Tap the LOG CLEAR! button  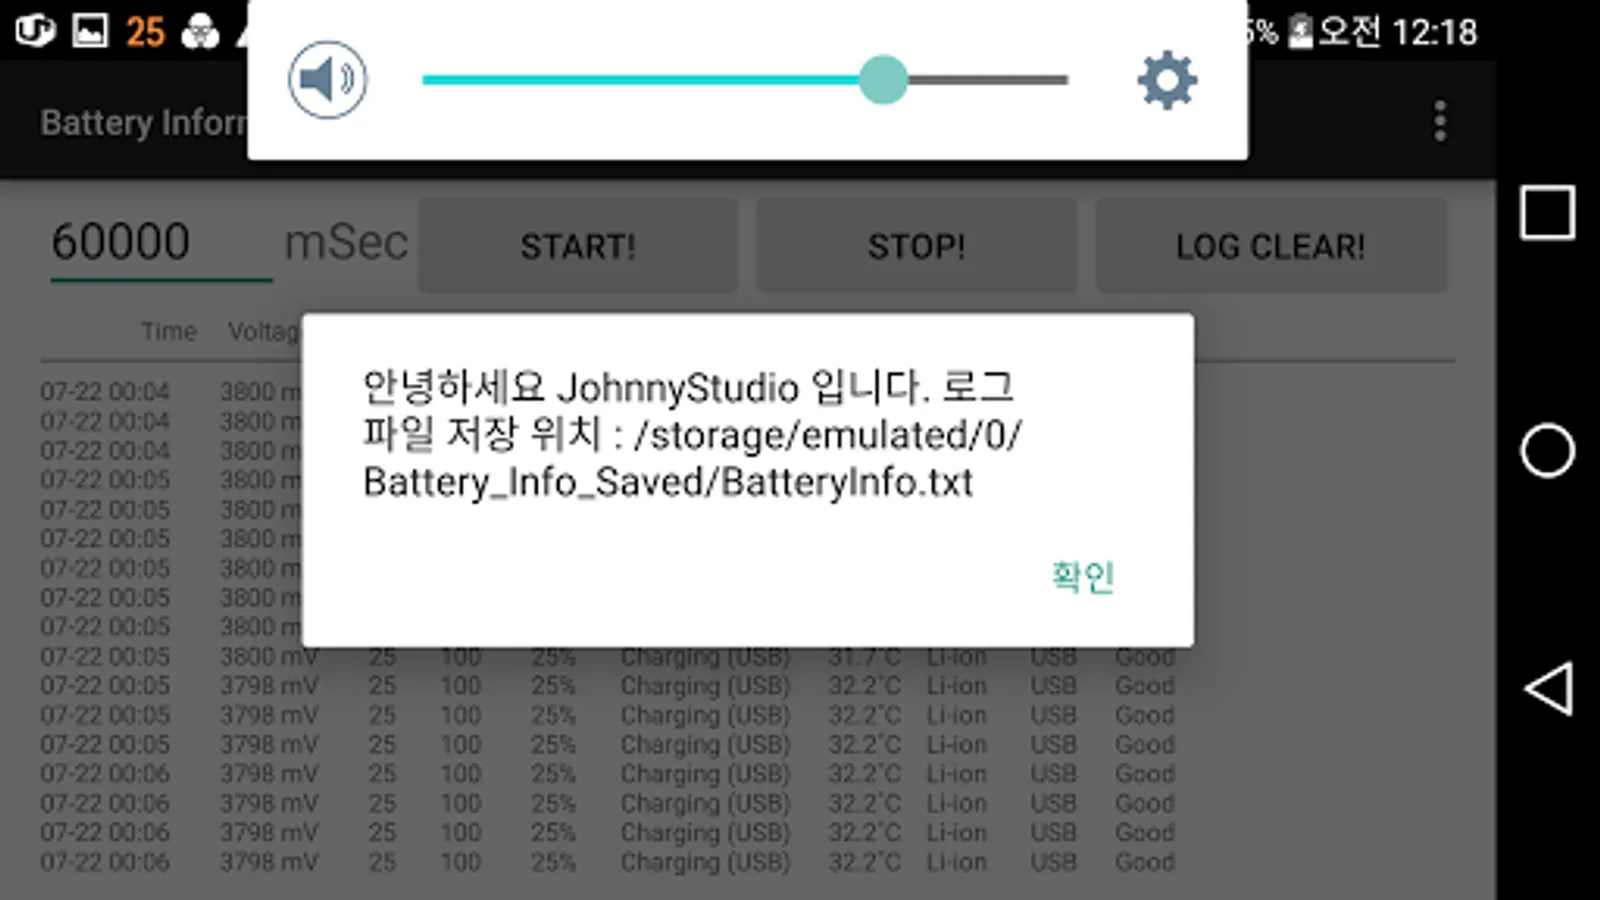(1271, 246)
